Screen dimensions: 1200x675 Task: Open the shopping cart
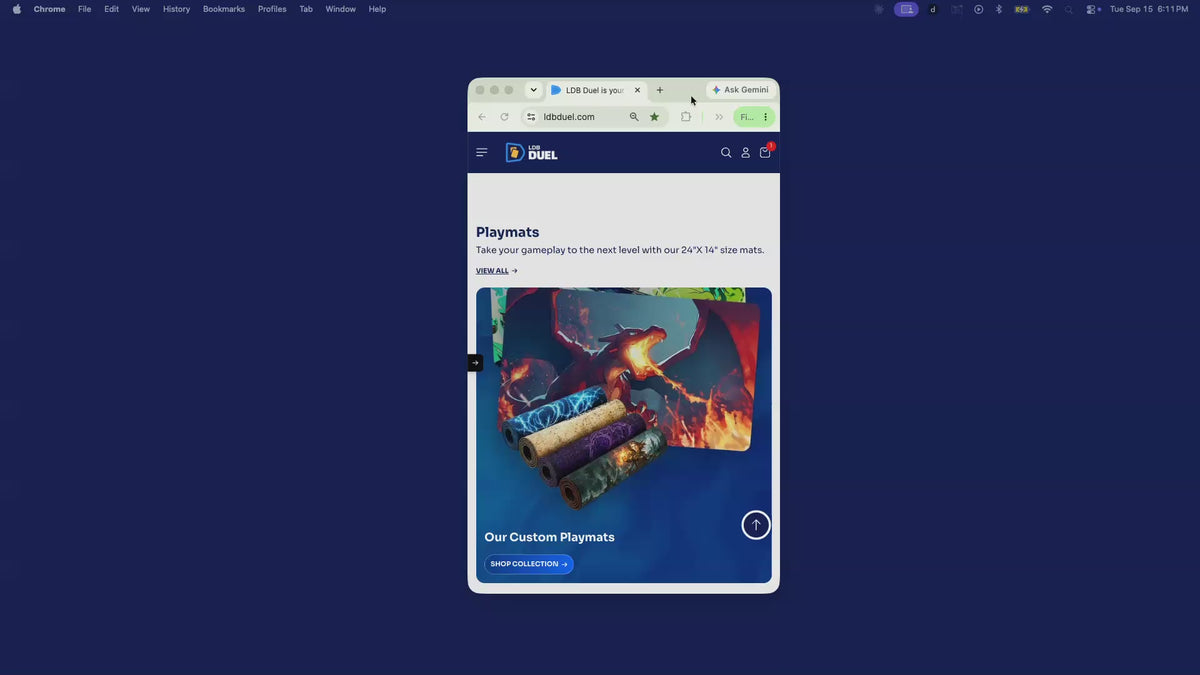click(765, 152)
